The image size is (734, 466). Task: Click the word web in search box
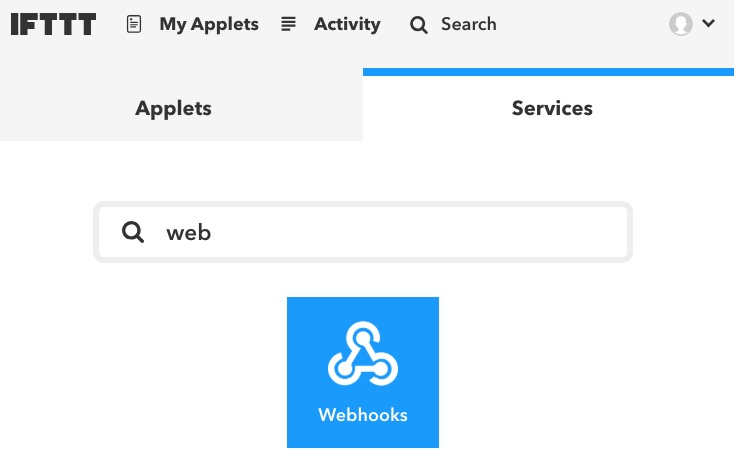coord(189,233)
